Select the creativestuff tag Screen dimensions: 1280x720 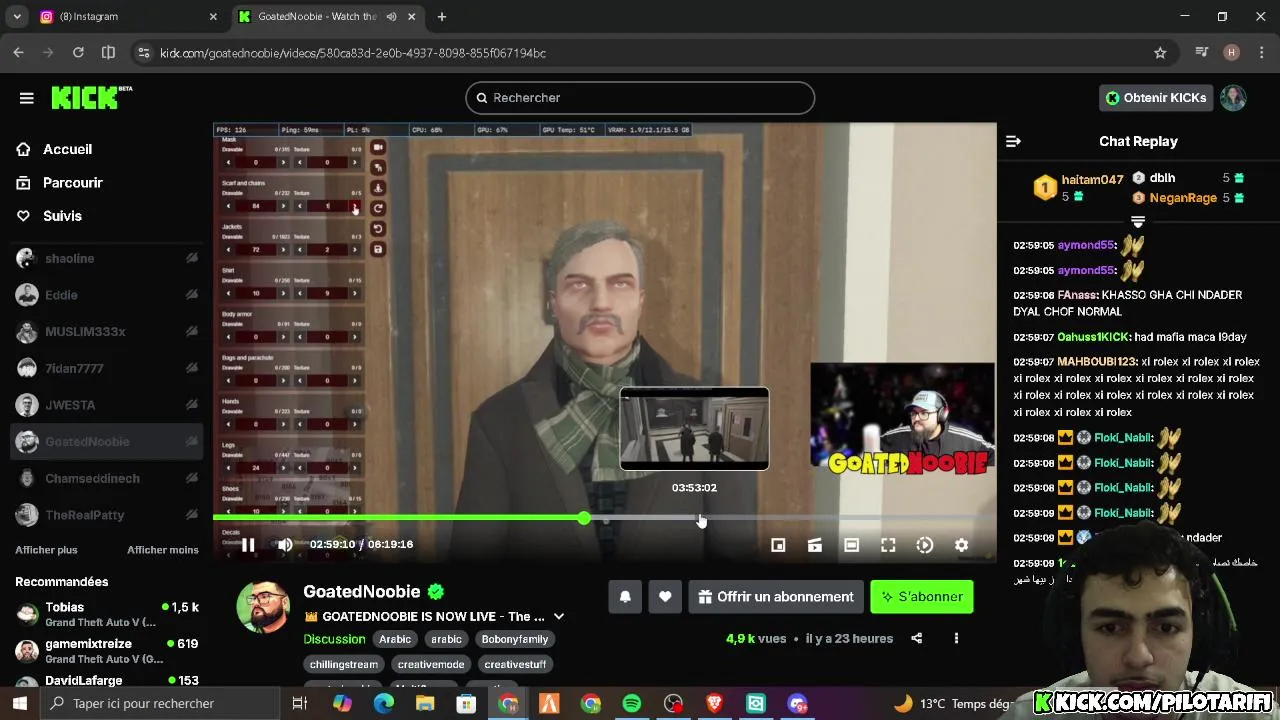pos(515,664)
